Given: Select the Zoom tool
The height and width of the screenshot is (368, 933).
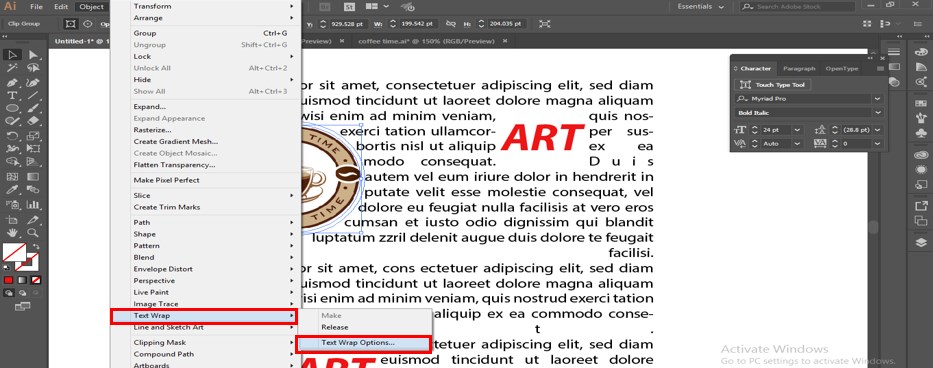Looking at the screenshot, I should point(33,233).
